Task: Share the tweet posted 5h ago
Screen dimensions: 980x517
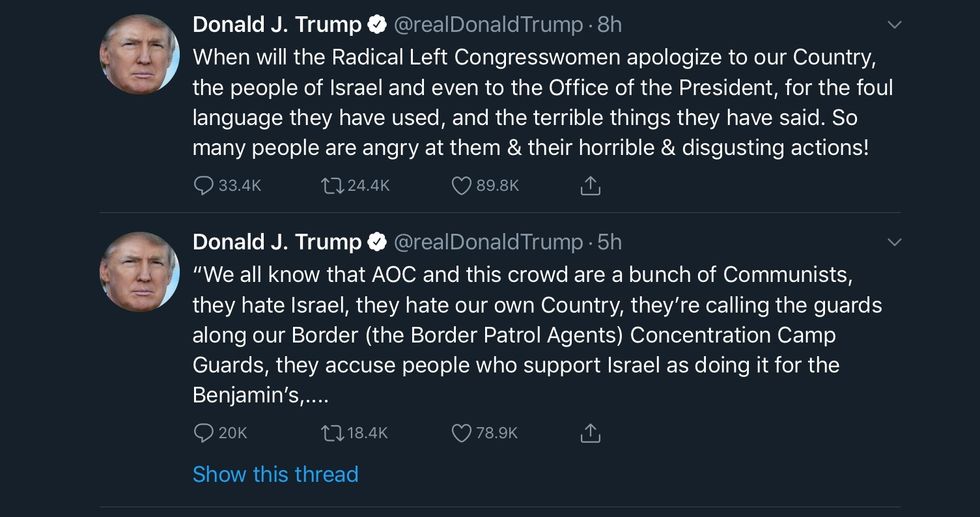Action: click(x=590, y=432)
